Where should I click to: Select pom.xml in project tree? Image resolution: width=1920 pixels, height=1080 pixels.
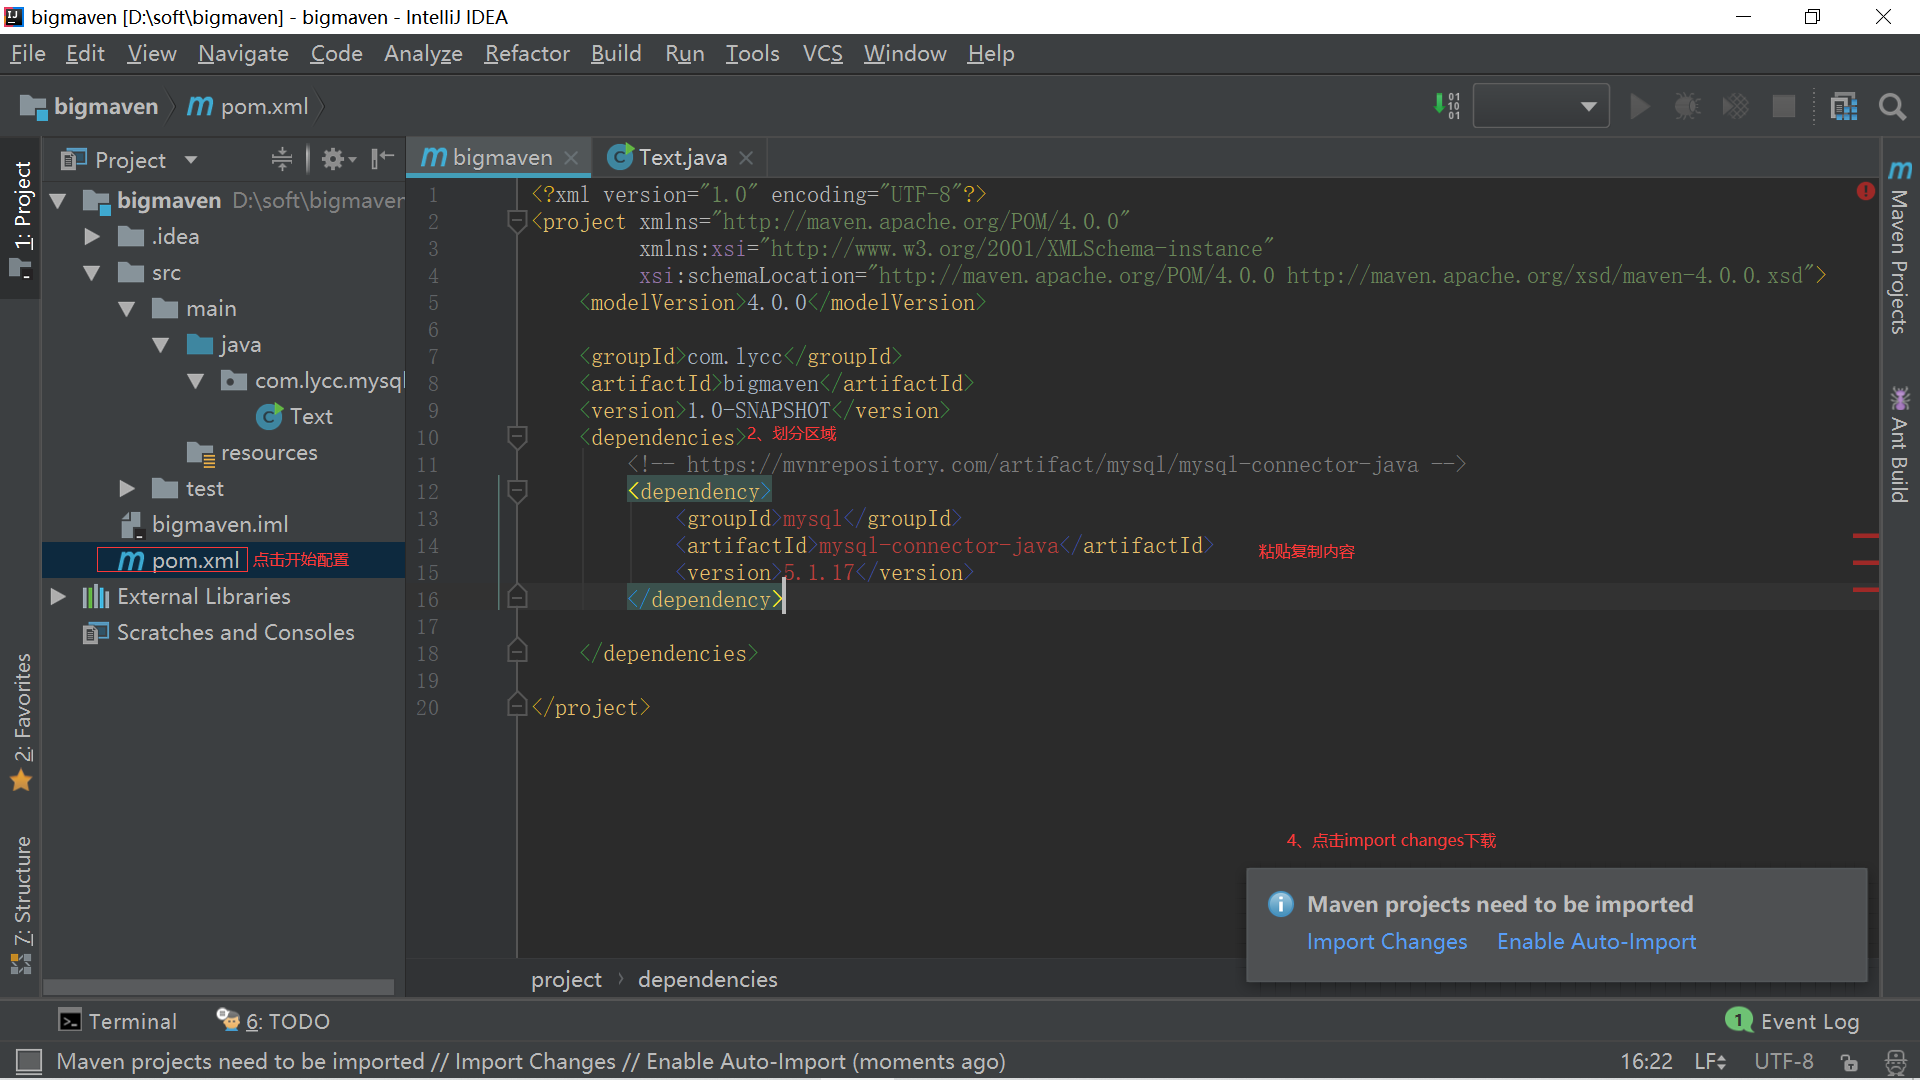[195, 561]
